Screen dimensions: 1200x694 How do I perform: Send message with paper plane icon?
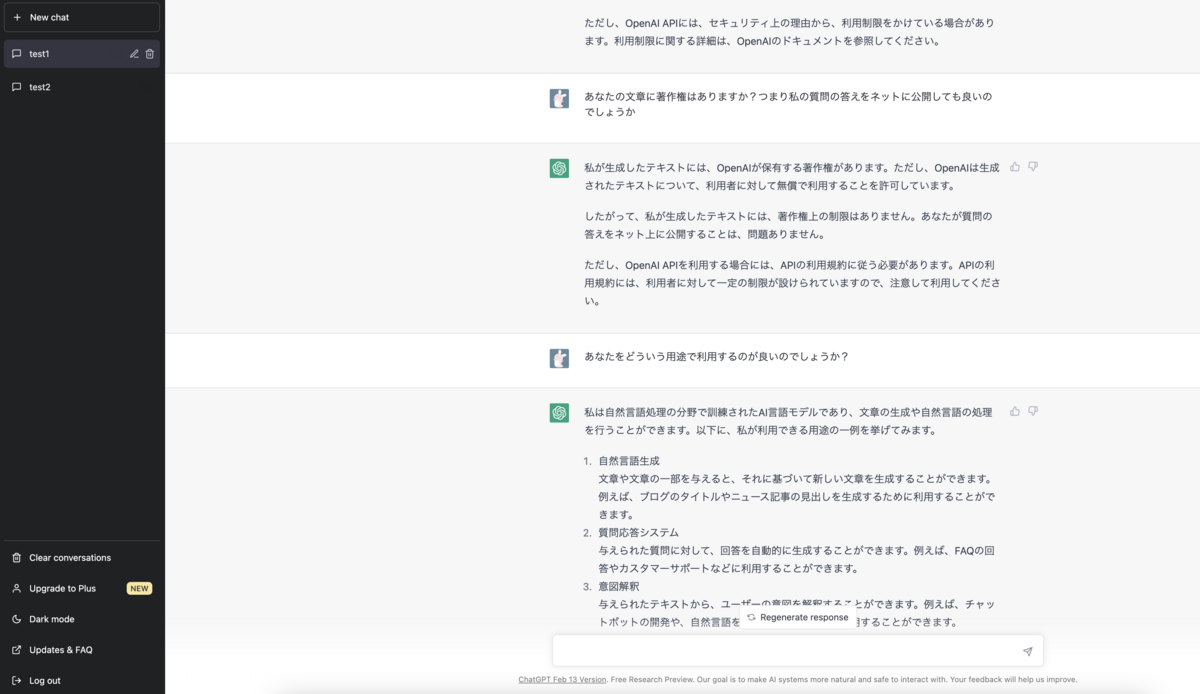[x=1027, y=651]
